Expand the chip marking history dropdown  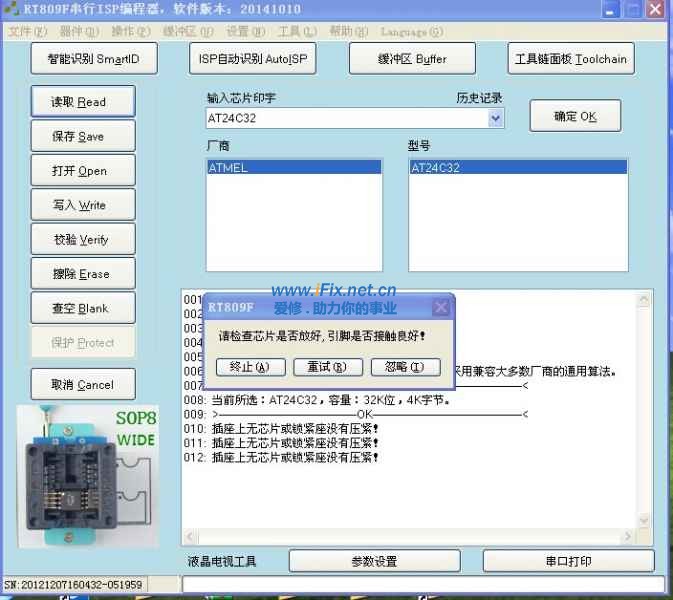[495, 118]
